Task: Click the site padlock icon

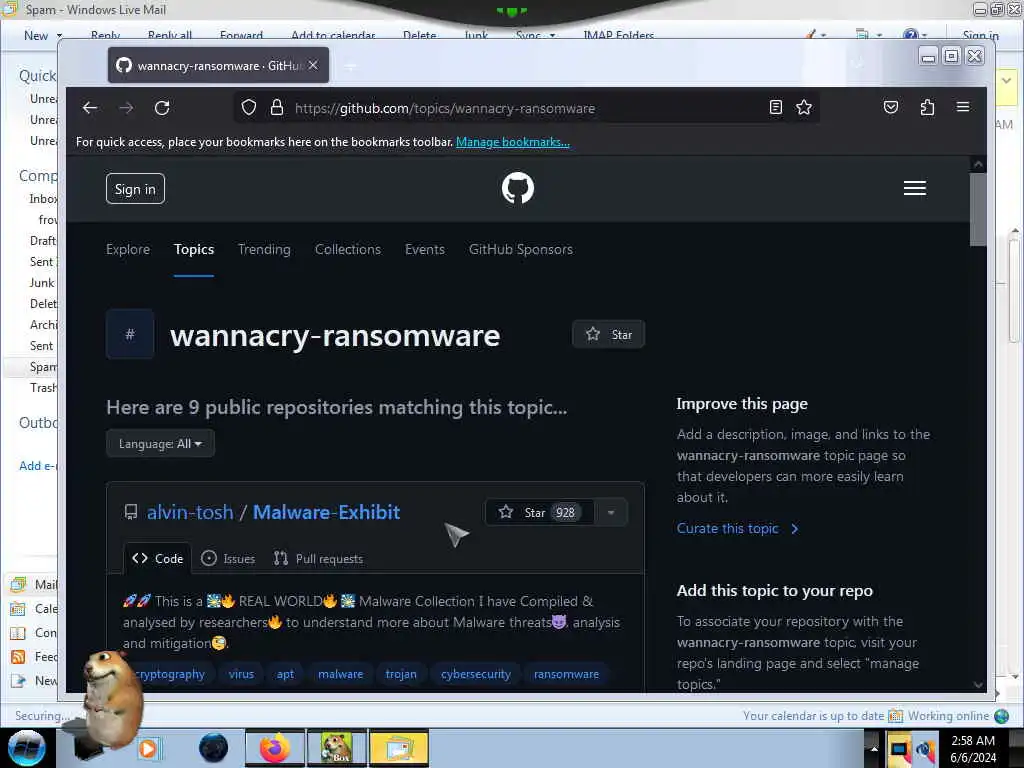Action: coord(277,108)
